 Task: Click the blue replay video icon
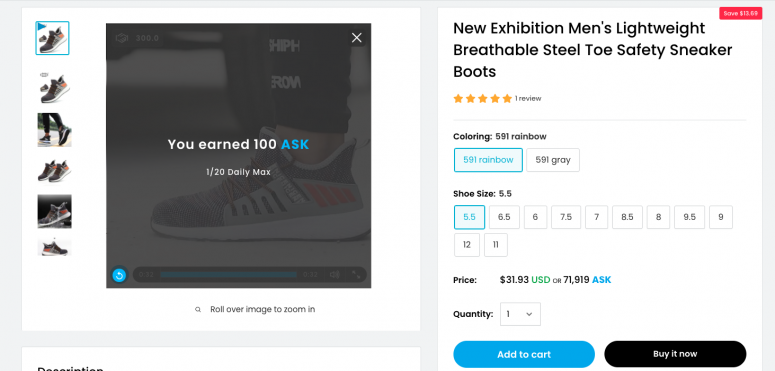tap(119, 275)
